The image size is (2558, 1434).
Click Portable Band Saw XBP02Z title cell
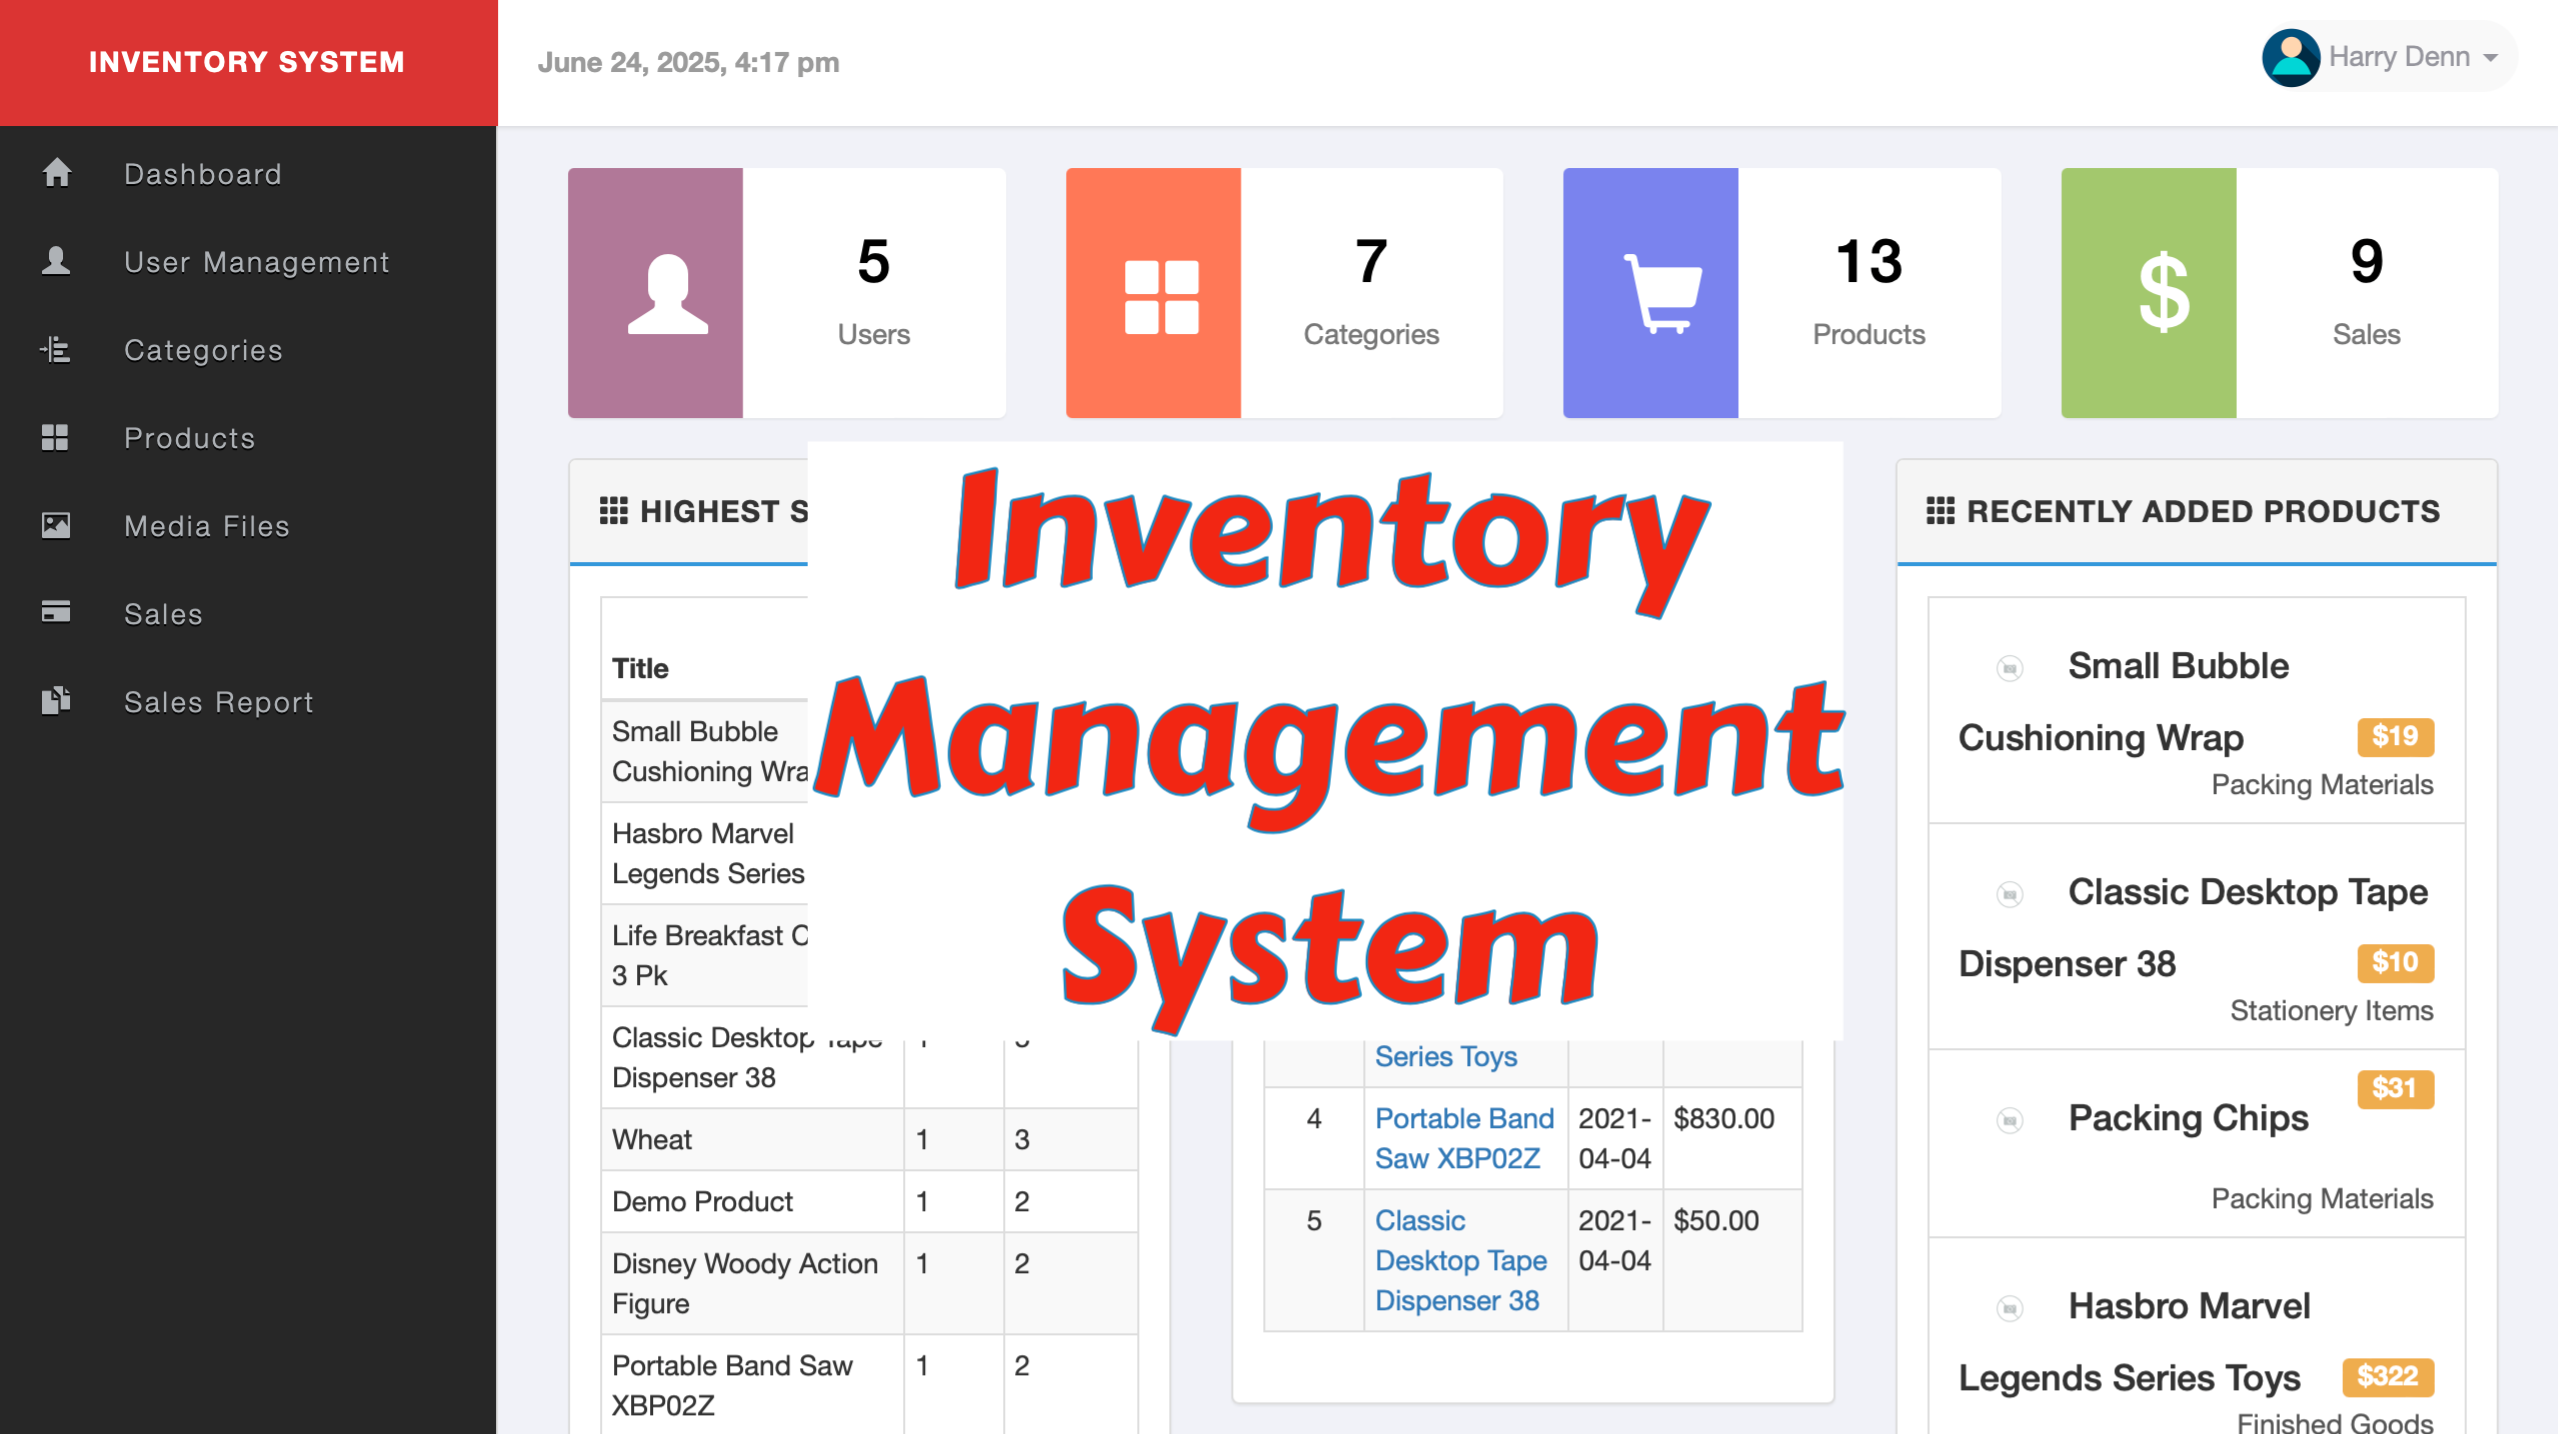coord(752,1385)
